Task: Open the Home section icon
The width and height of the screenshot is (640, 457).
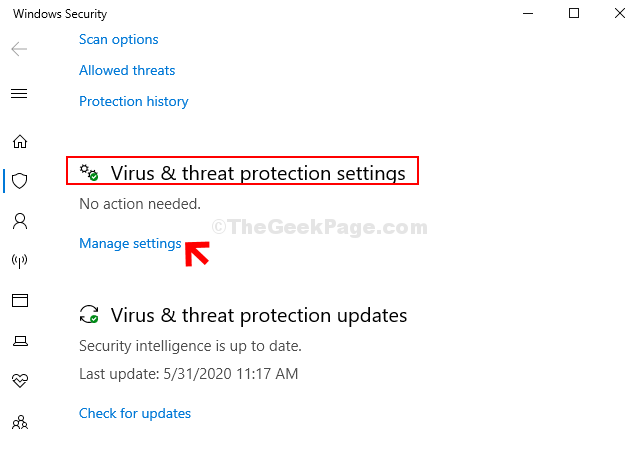Action: (x=20, y=142)
